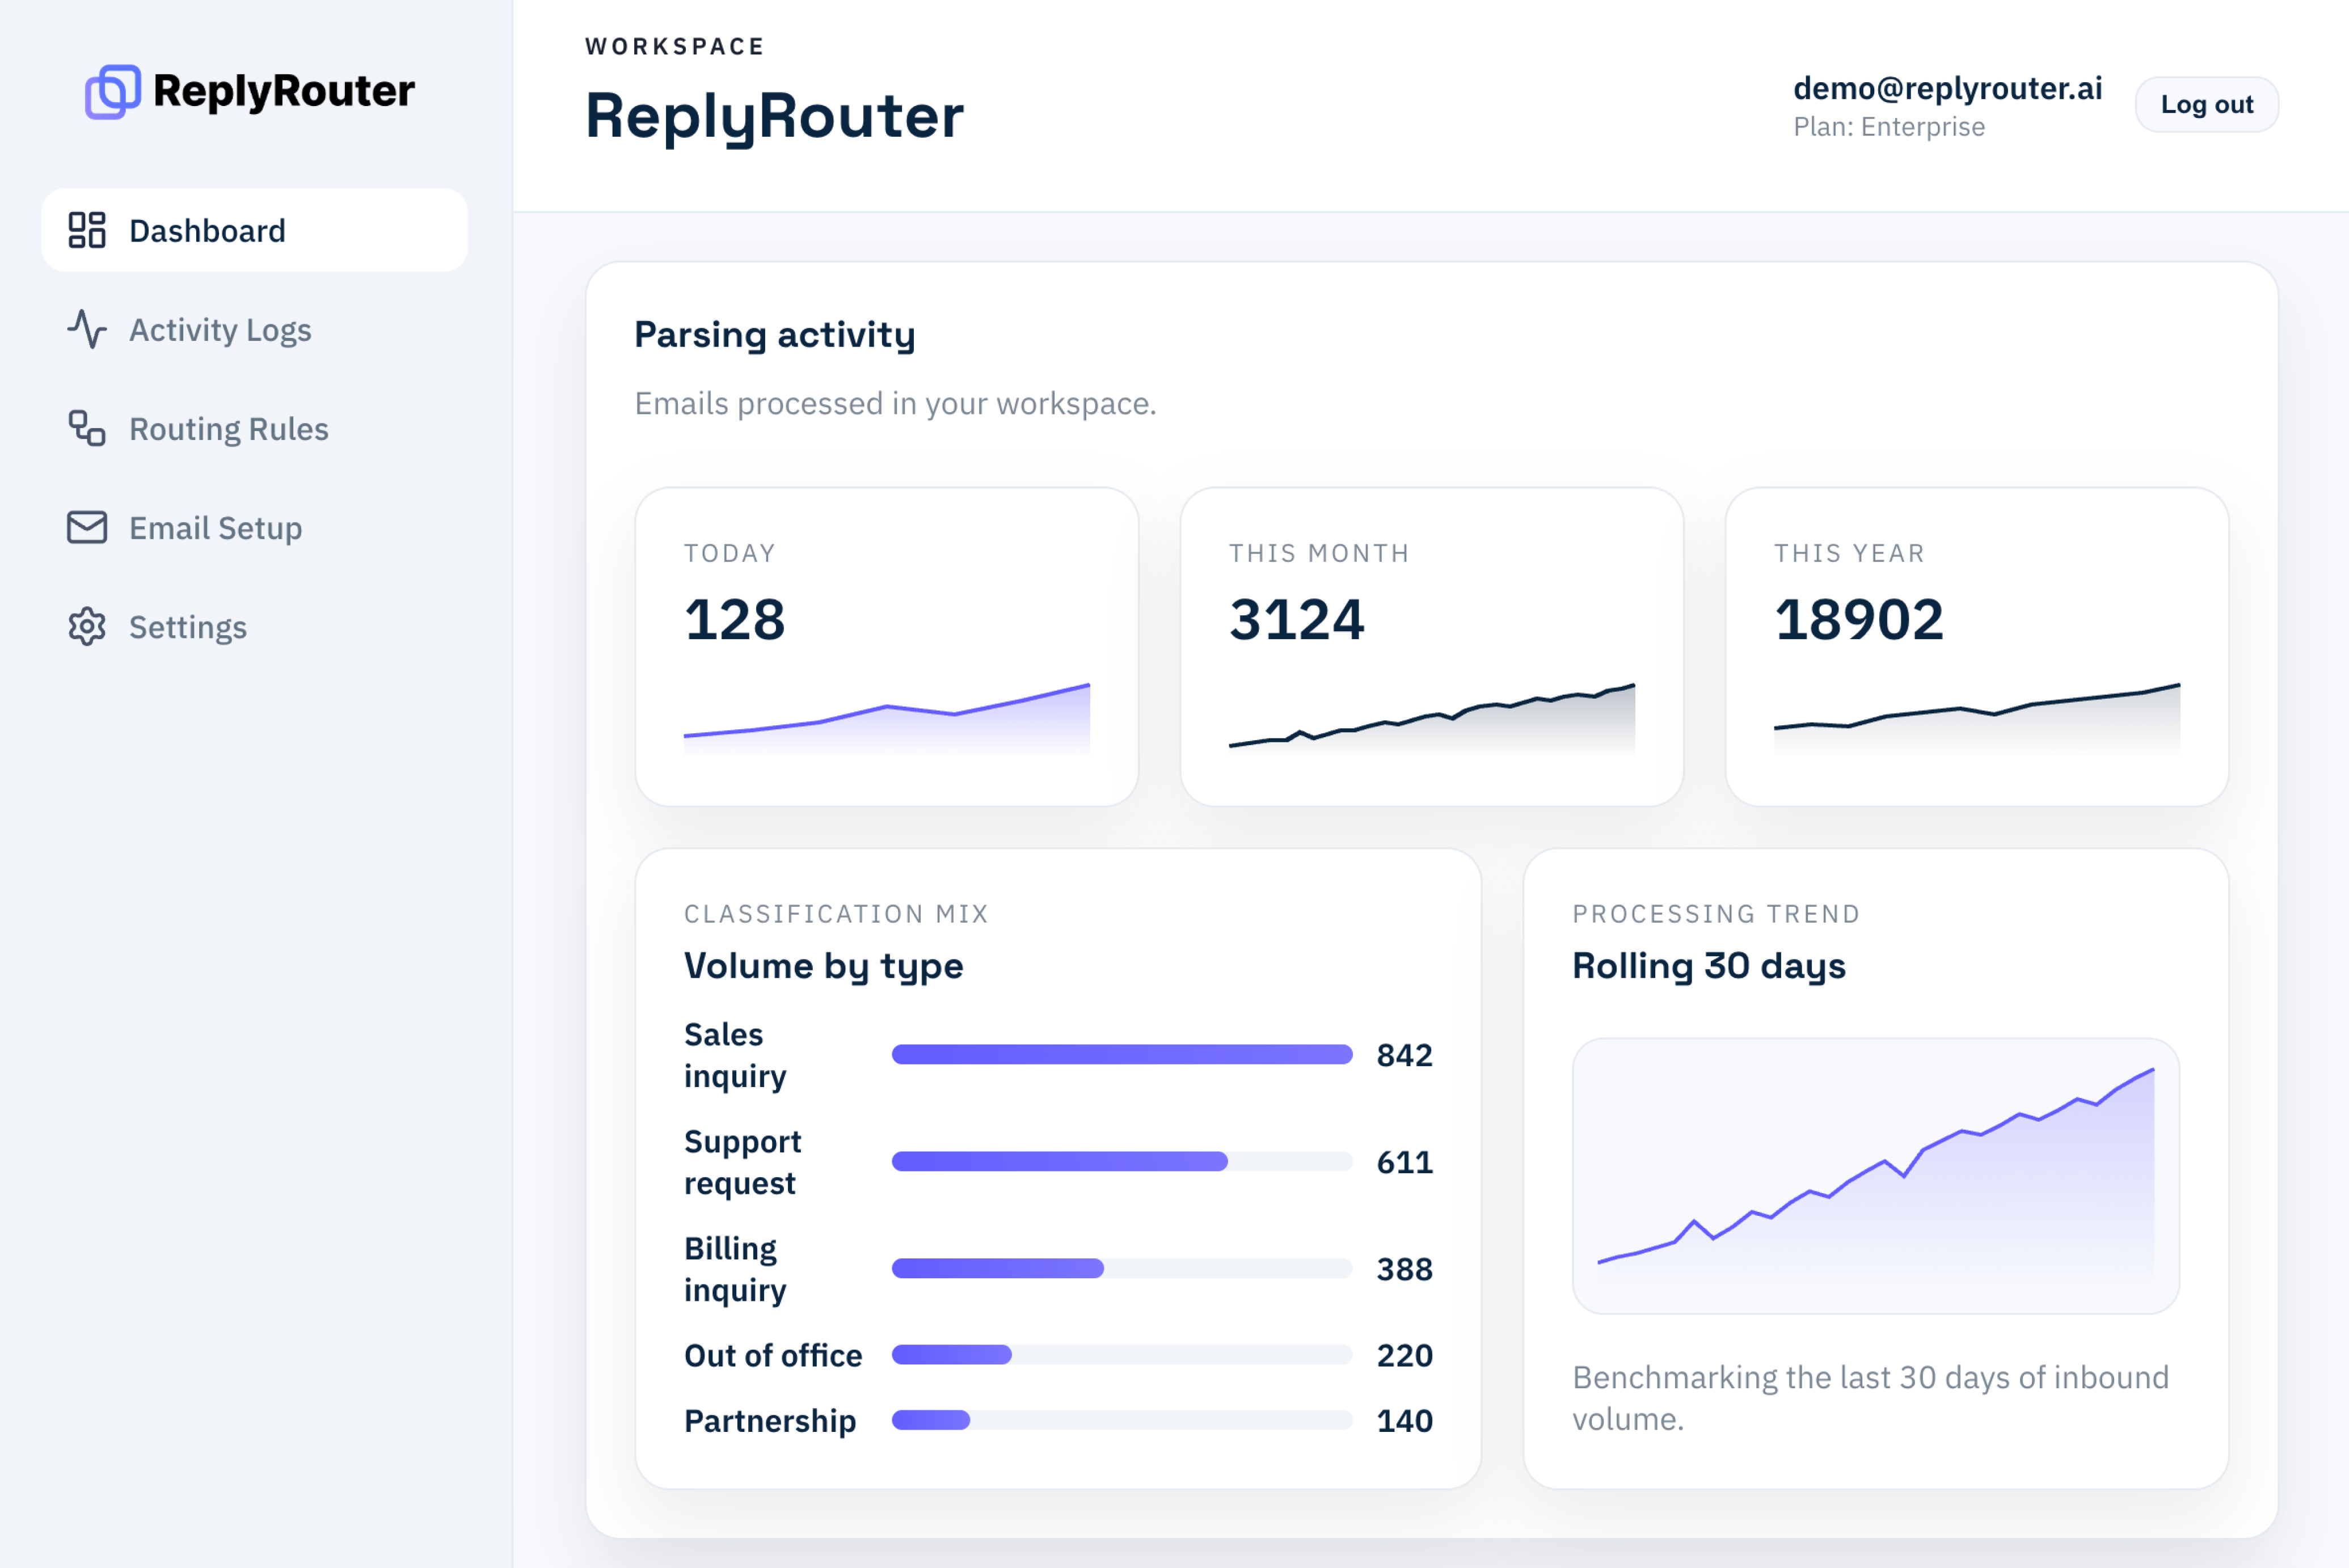
Task: Select the Dashboard grid icon
Action: coord(87,230)
